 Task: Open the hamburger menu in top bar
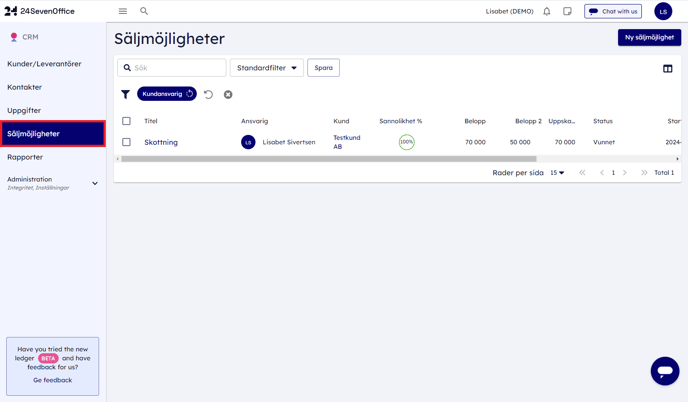click(x=123, y=12)
